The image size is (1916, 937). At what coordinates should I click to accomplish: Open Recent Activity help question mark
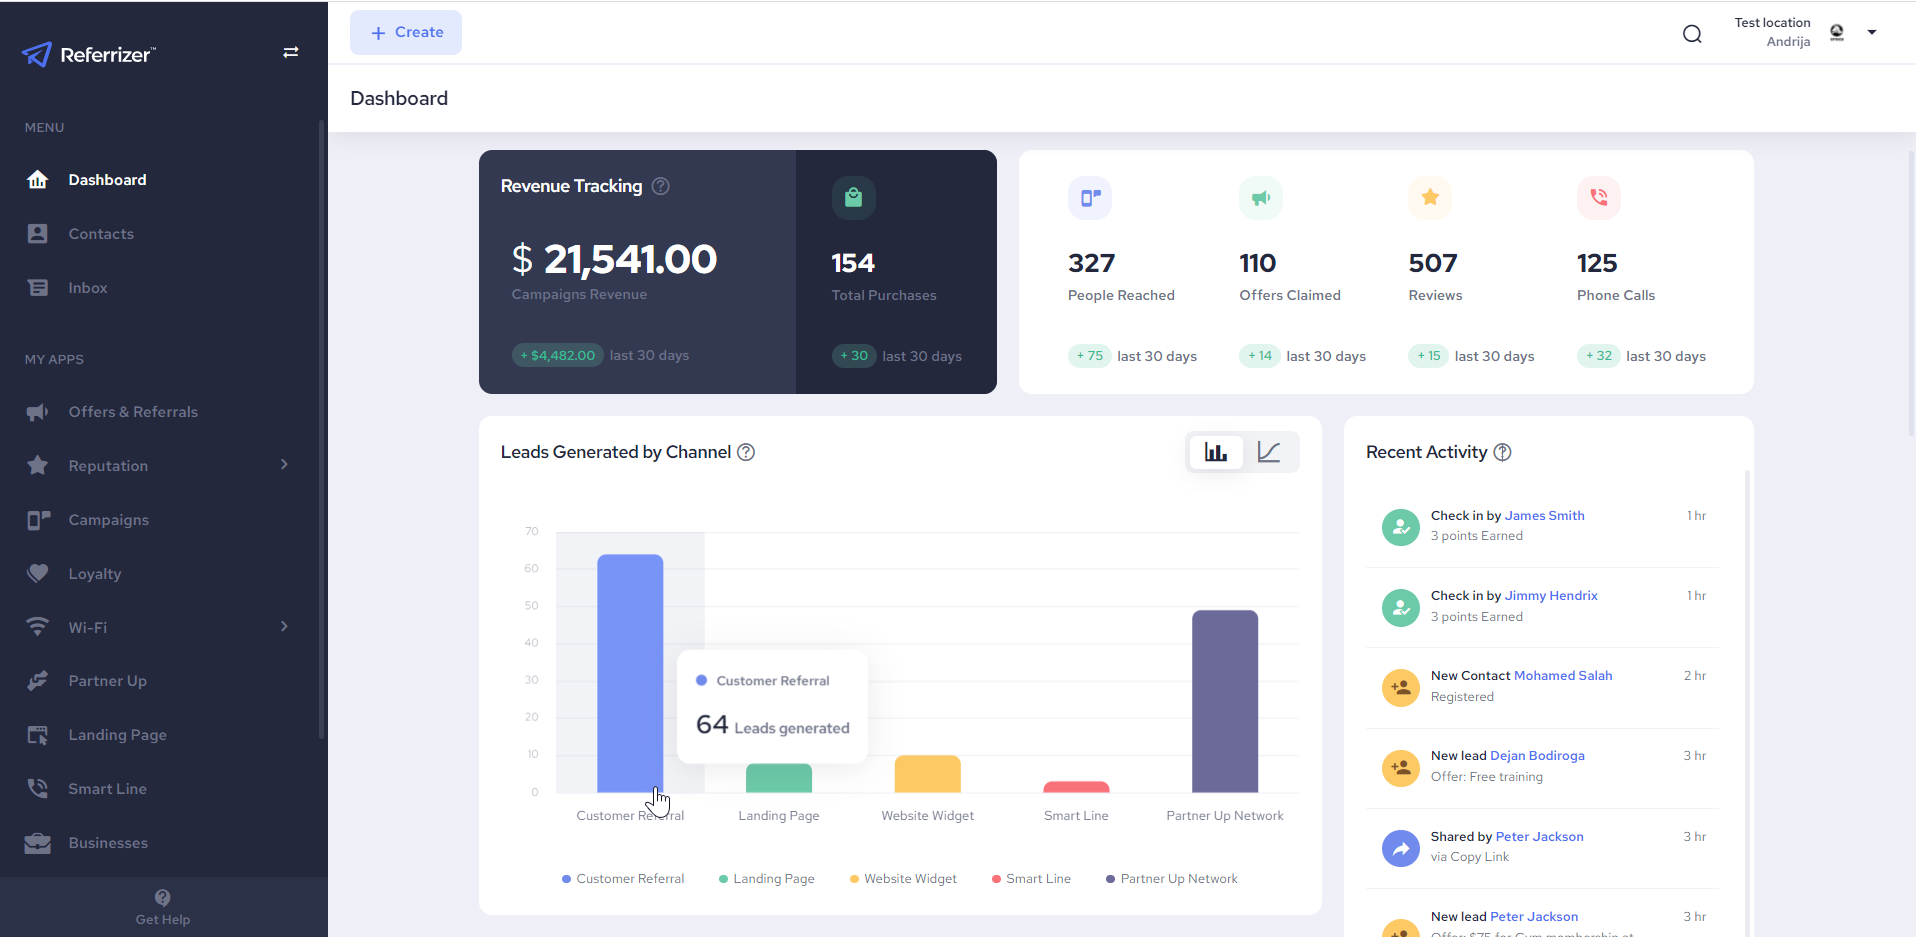pyautogui.click(x=1503, y=452)
